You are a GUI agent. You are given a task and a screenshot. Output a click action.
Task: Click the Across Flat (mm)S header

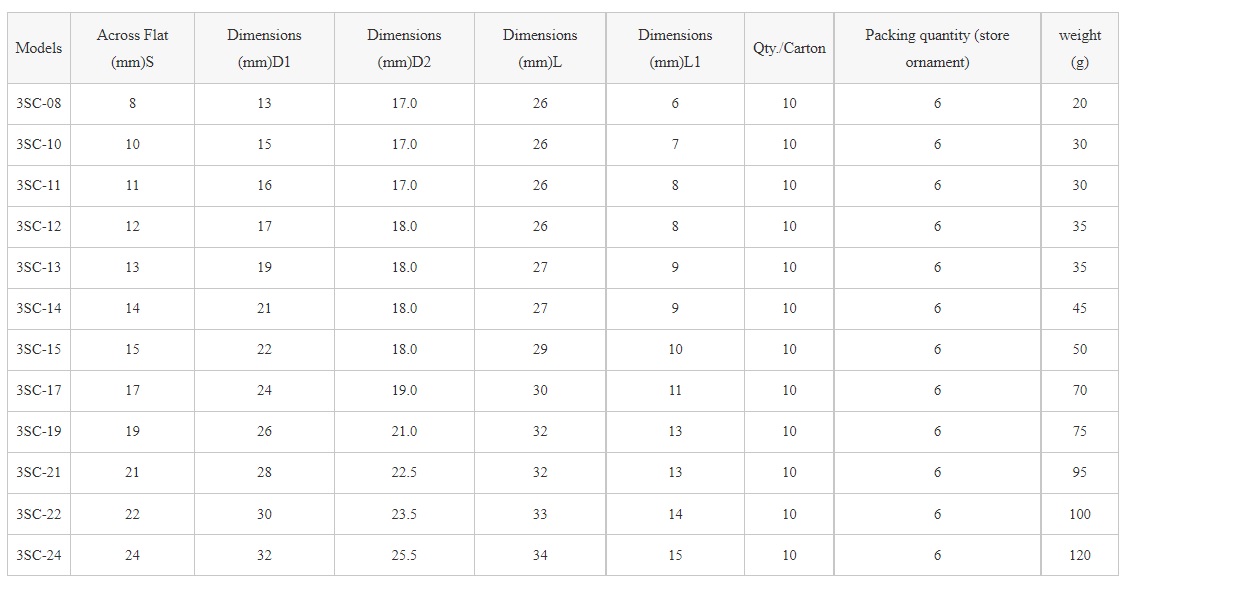(x=132, y=48)
